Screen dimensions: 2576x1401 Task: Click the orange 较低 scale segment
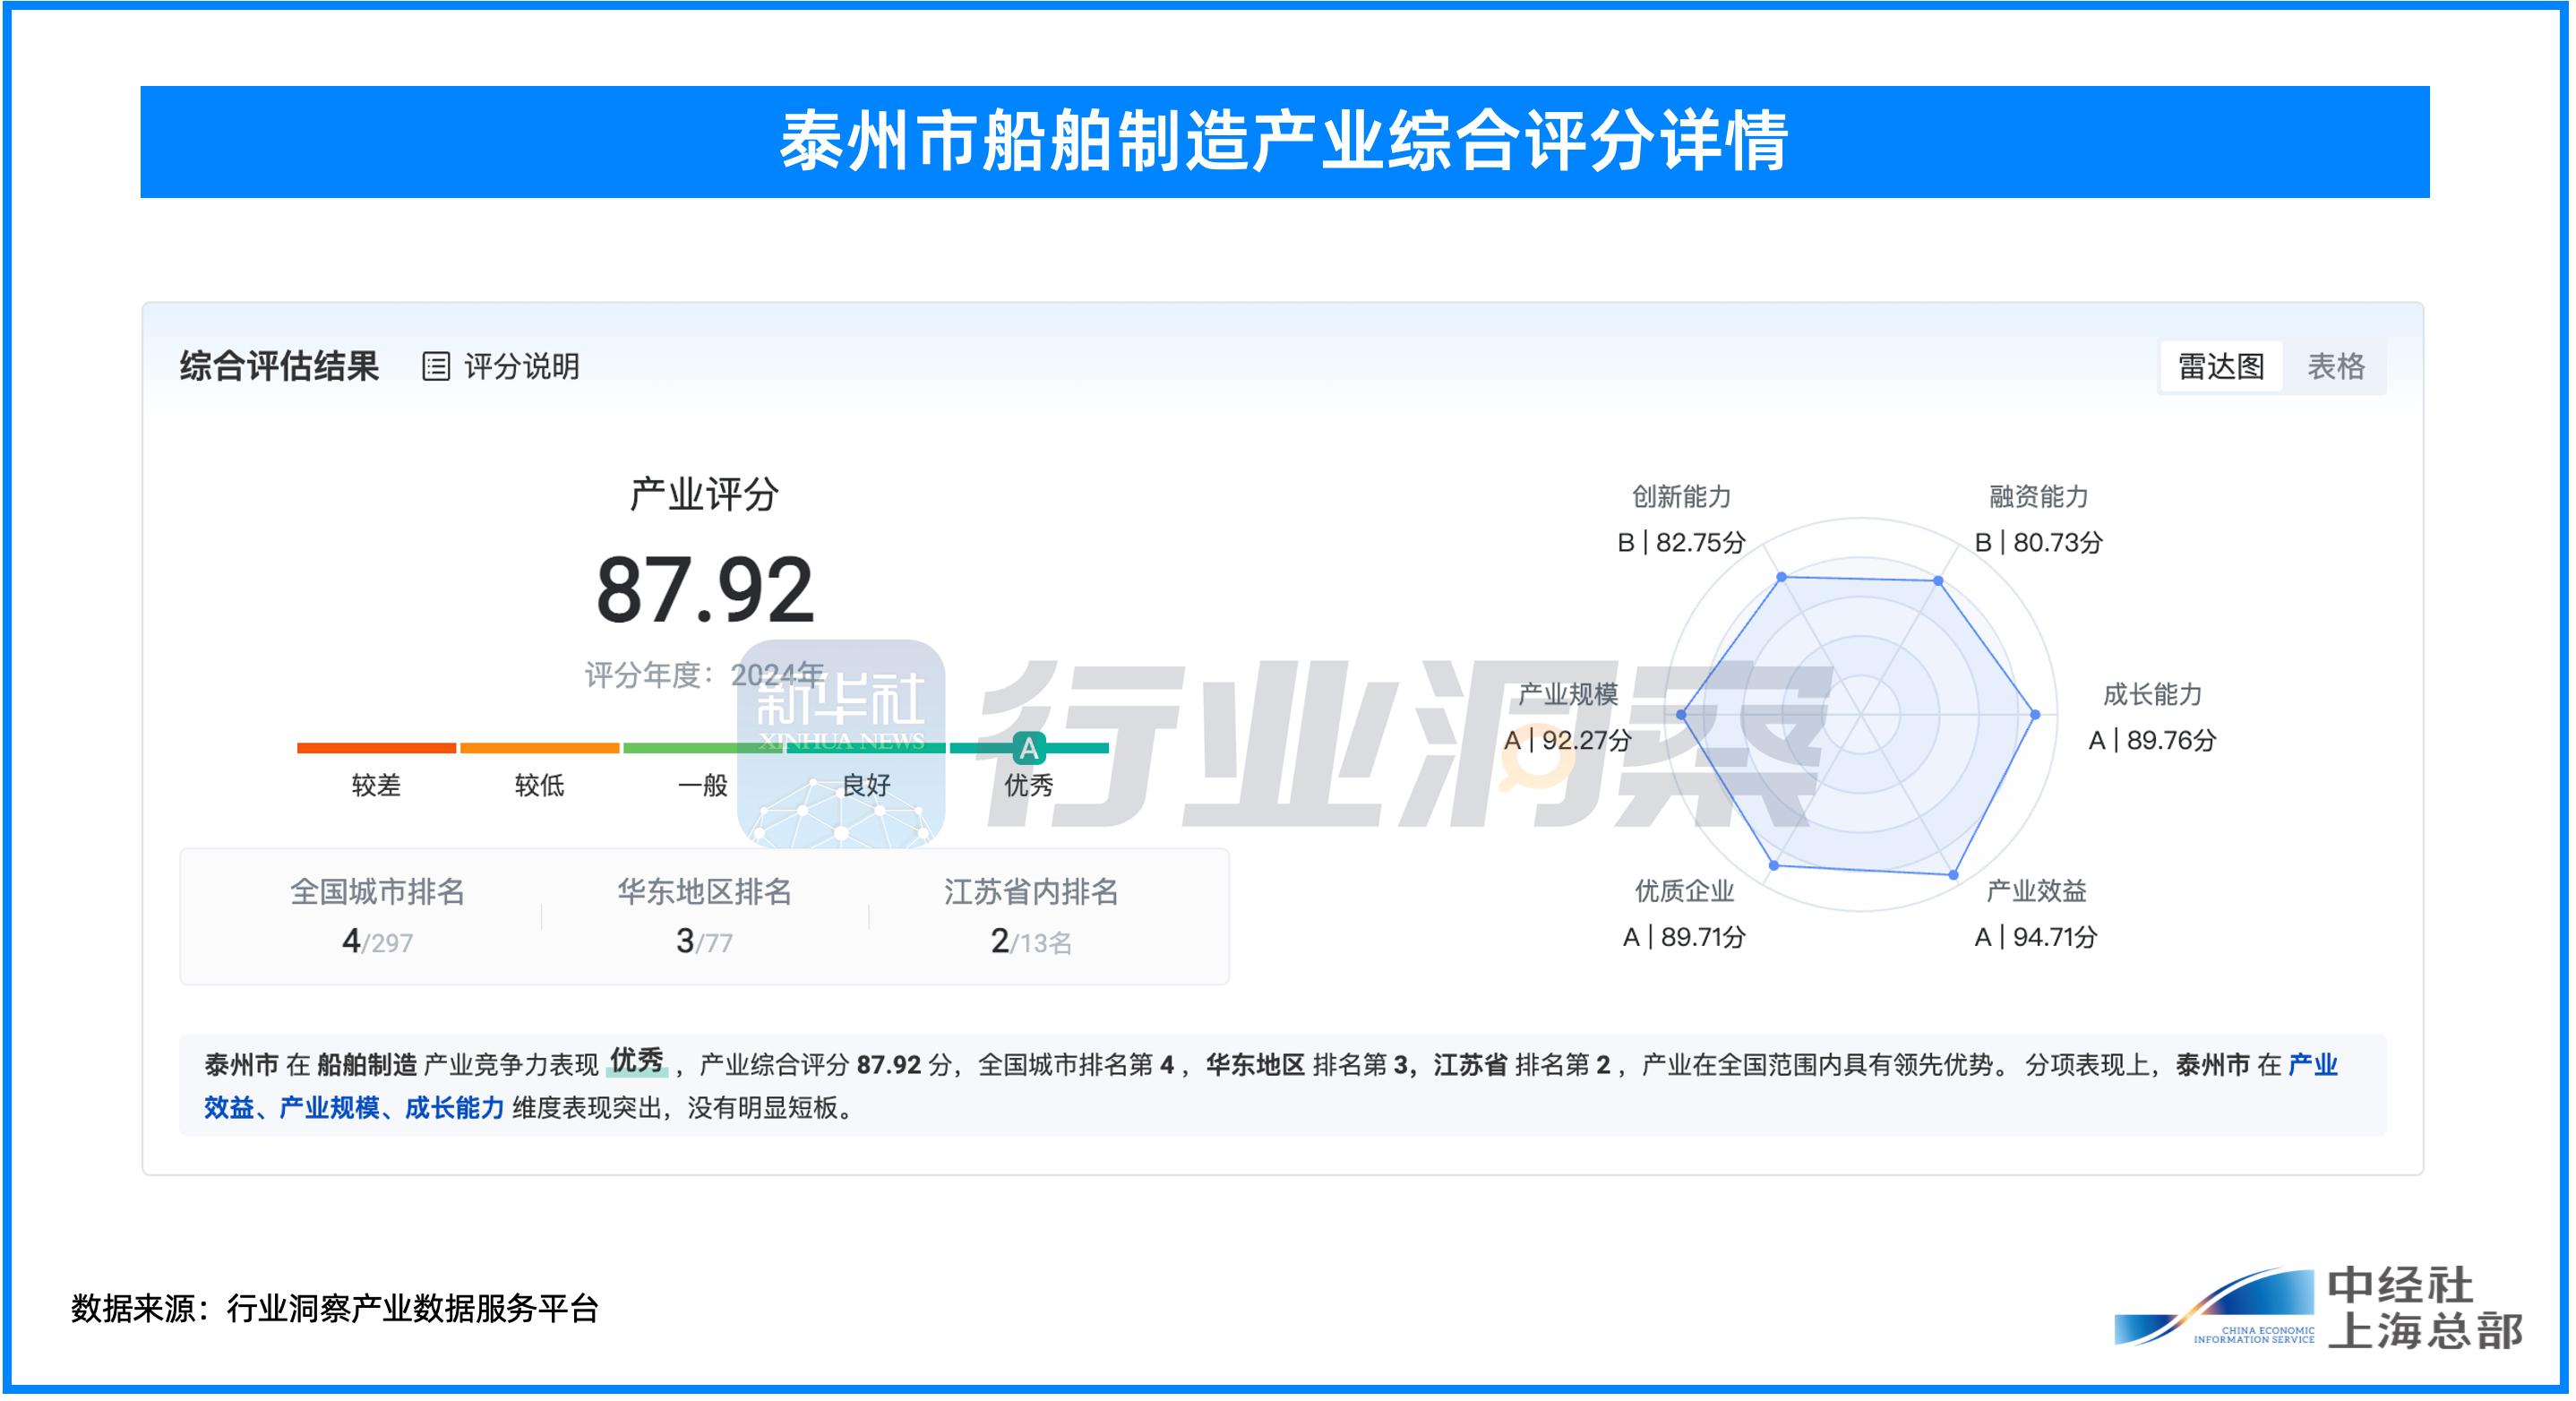point(539,747)
